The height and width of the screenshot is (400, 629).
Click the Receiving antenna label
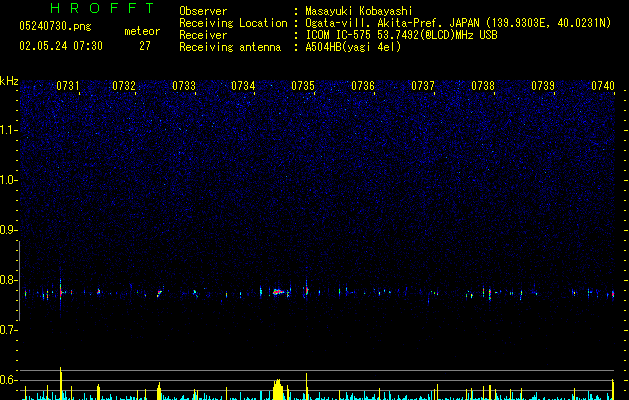(x=230, y=47)
